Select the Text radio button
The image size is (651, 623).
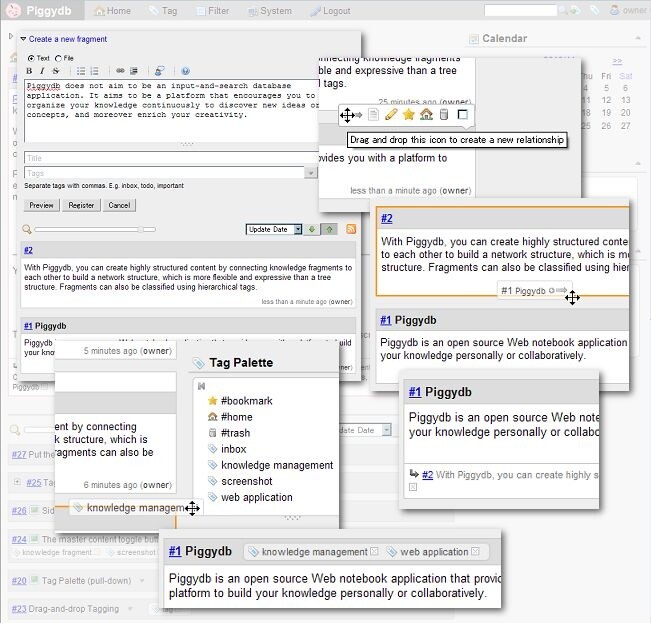31,58
